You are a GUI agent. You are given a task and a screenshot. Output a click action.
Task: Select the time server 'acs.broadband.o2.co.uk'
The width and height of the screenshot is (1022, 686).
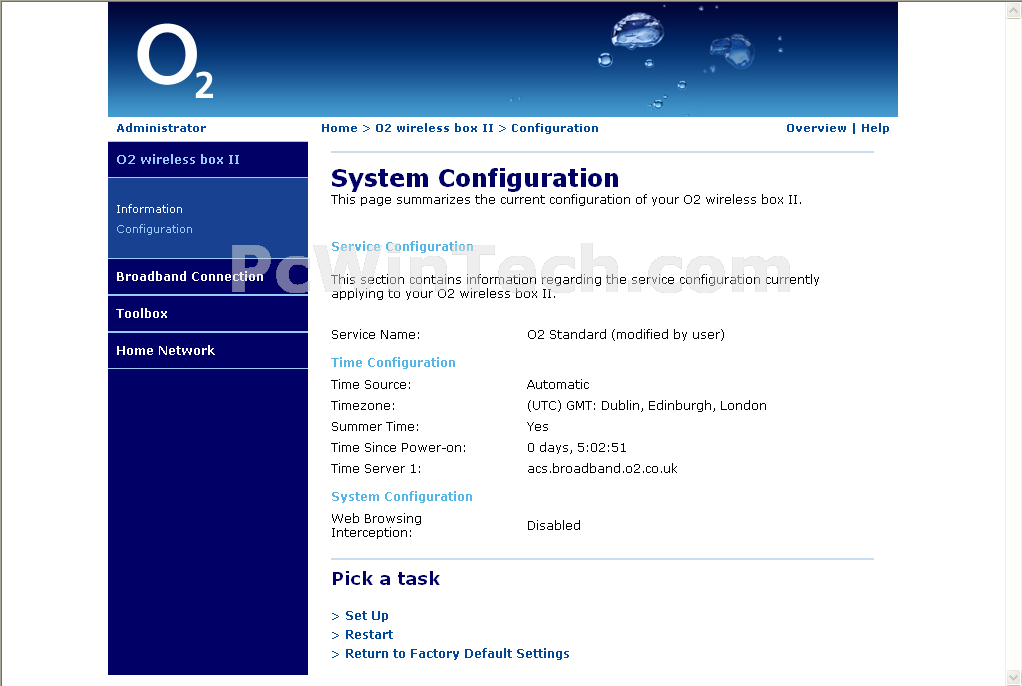pos(602,469)
